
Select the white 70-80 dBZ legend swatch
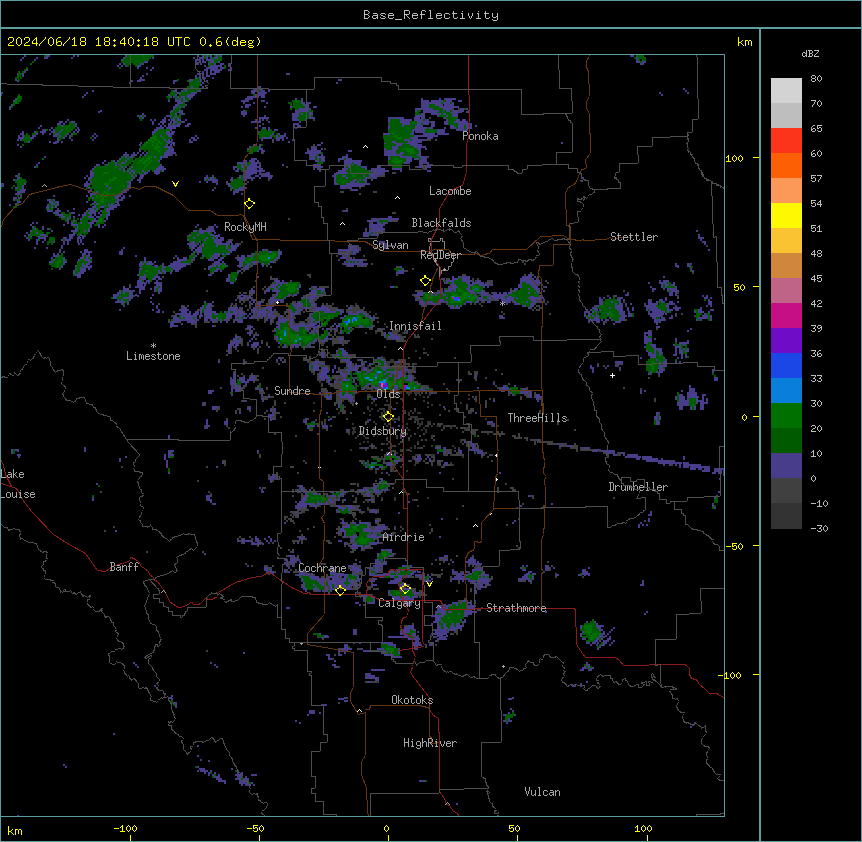pyautogui.click(x=786, y=91)
